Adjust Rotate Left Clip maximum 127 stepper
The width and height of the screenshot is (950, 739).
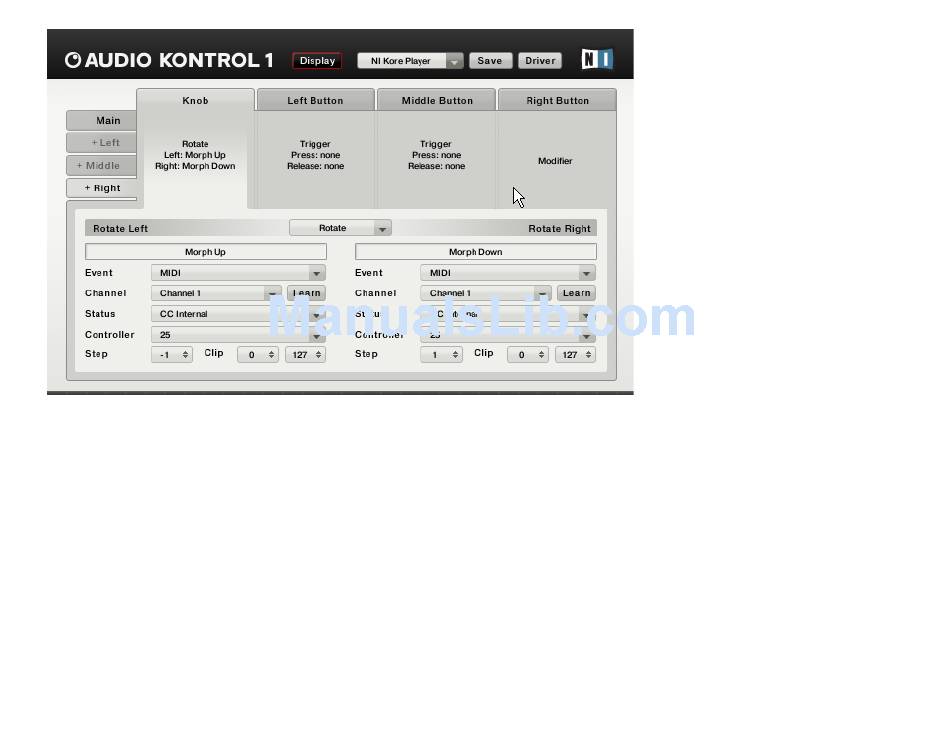[305, 354]
